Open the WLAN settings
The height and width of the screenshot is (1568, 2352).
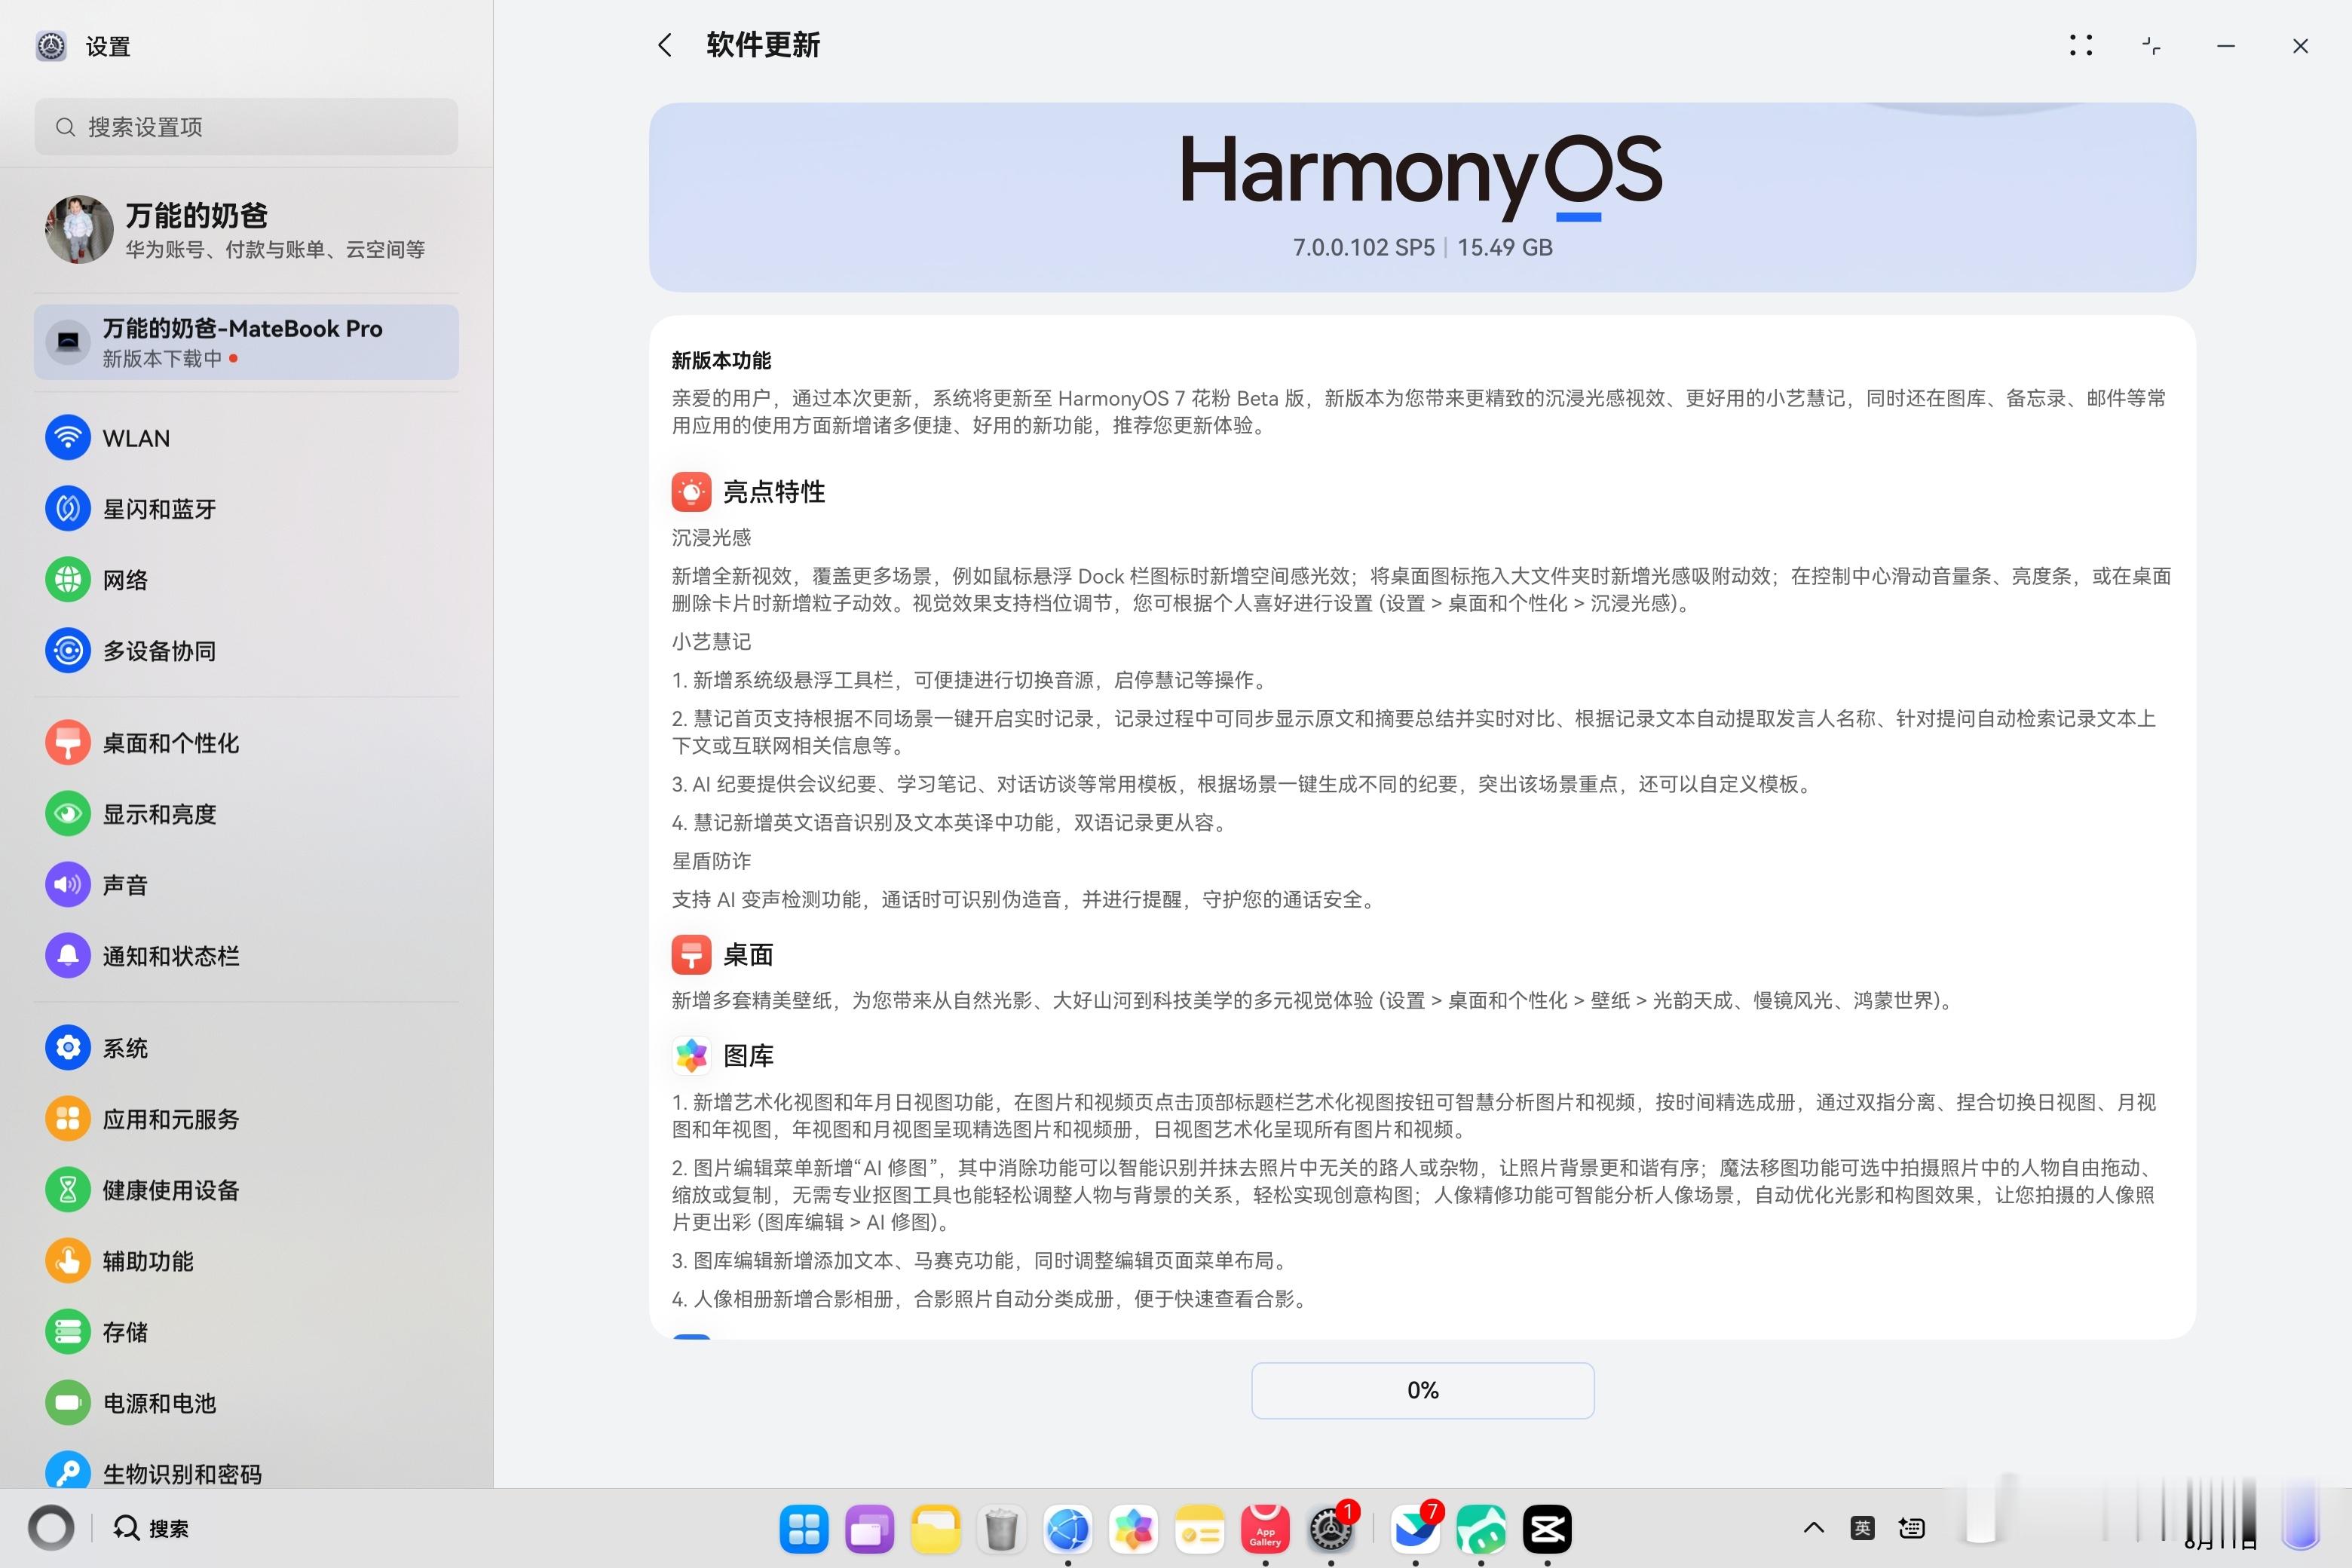[x=246, y=438]
